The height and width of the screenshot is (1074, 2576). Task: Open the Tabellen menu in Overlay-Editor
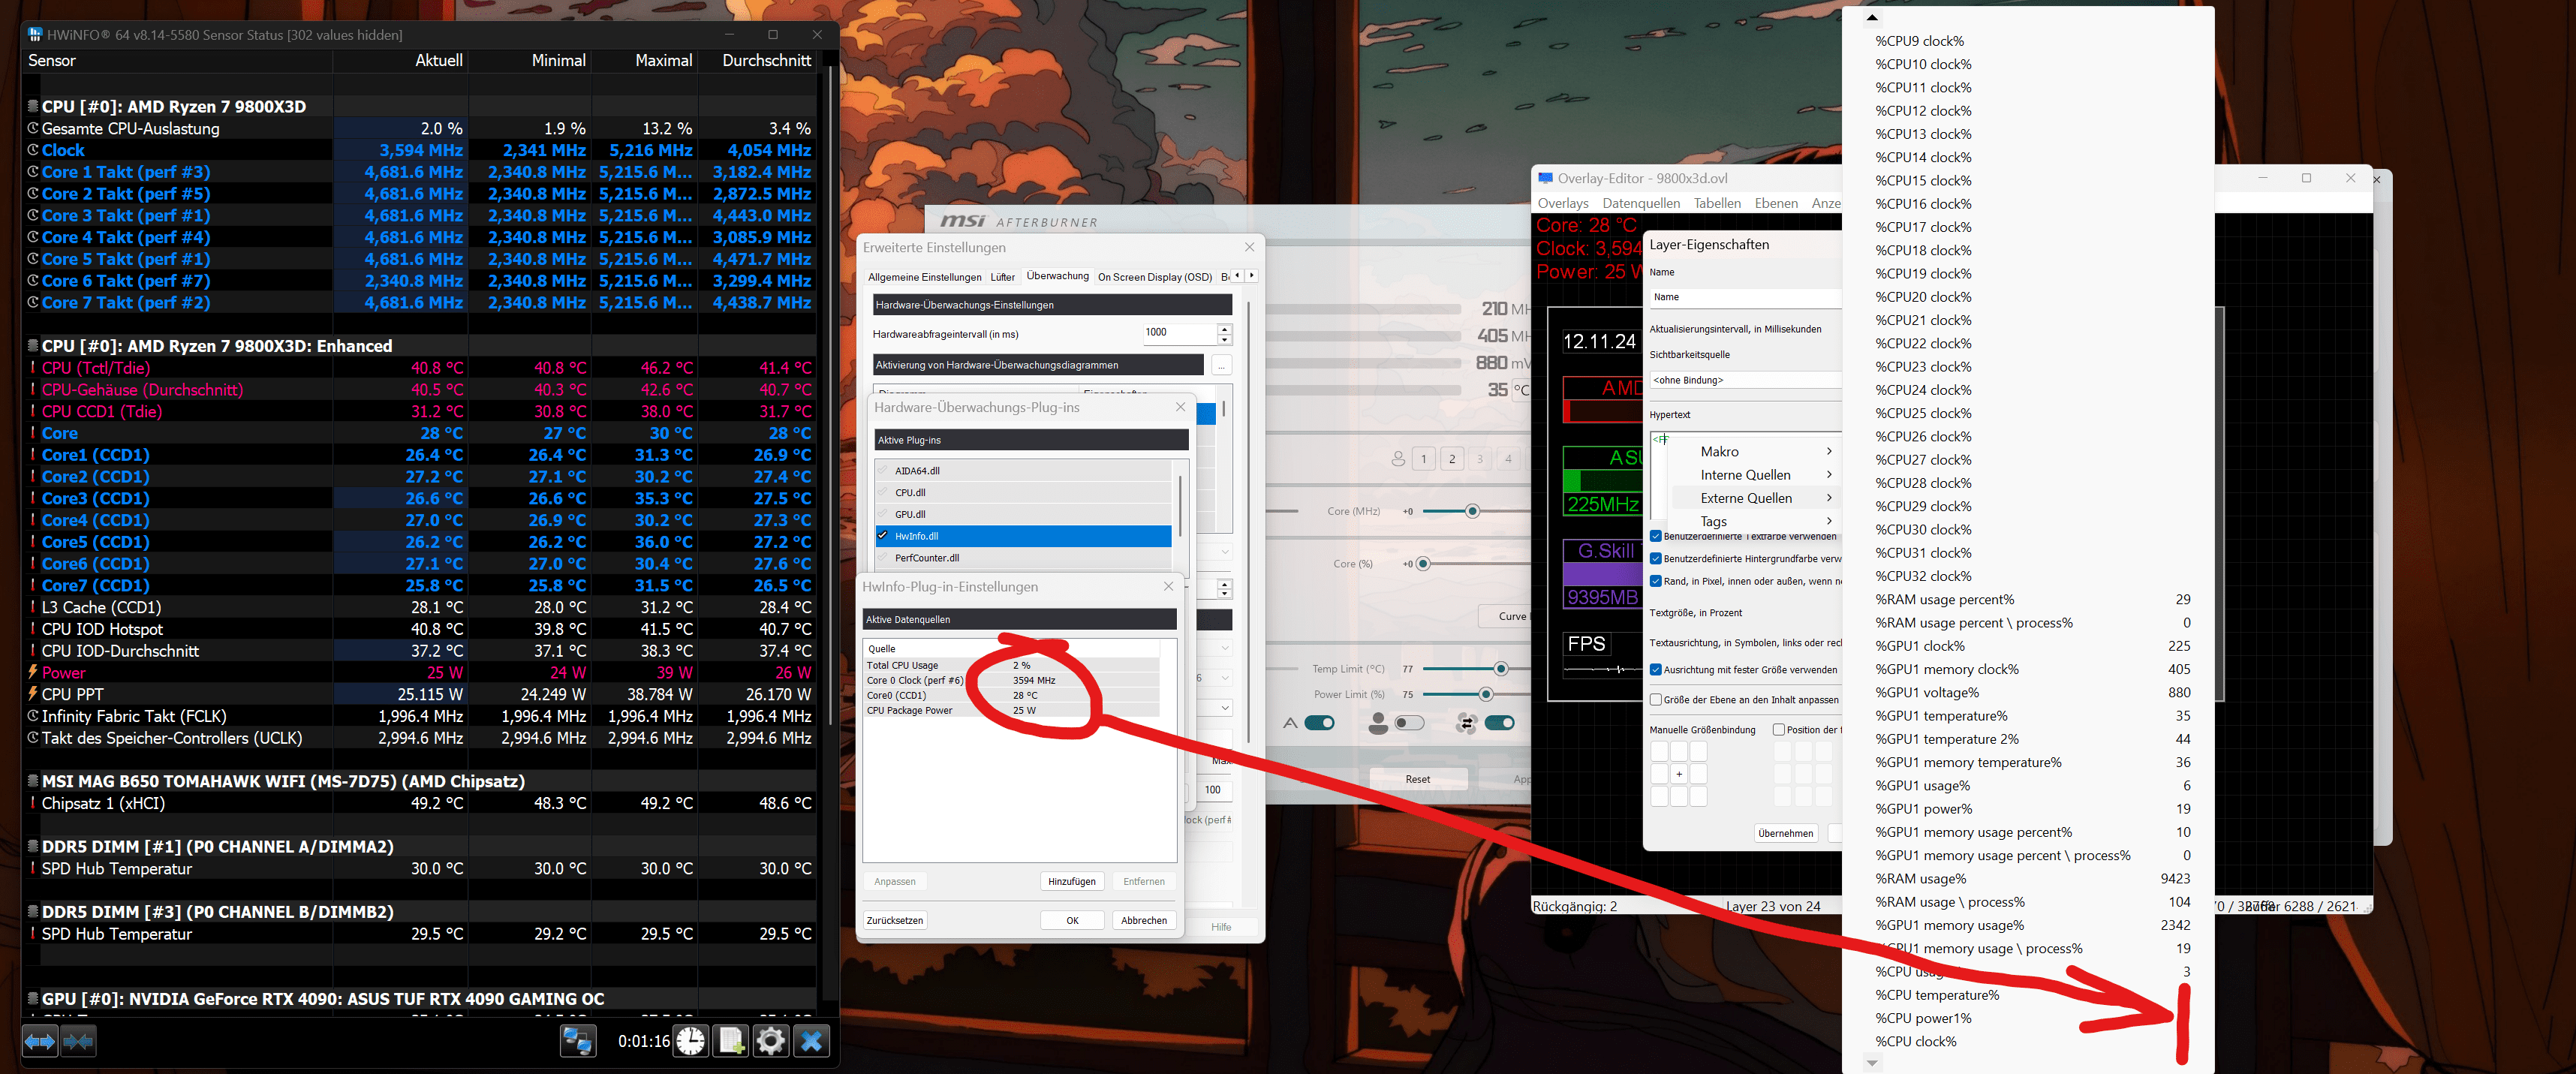[1717, 203]
